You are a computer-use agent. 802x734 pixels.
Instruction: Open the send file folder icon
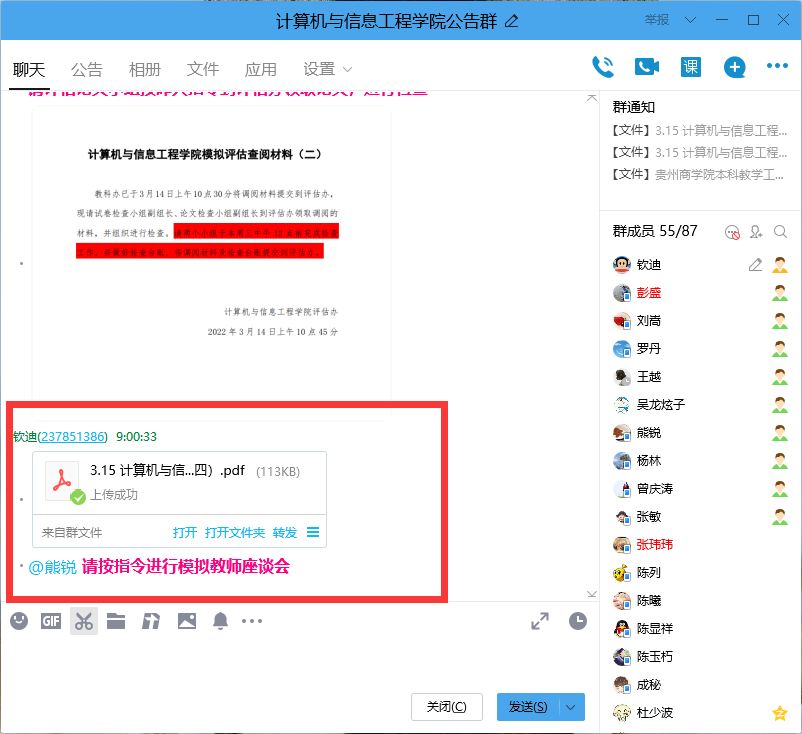click(x=116, y=621)
